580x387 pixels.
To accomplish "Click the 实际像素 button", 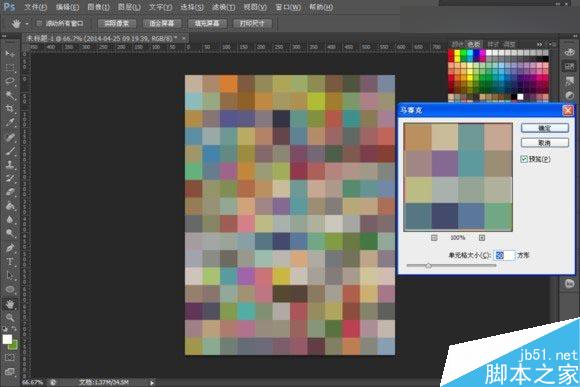I will pyautogui.click(x=117, y=23).
